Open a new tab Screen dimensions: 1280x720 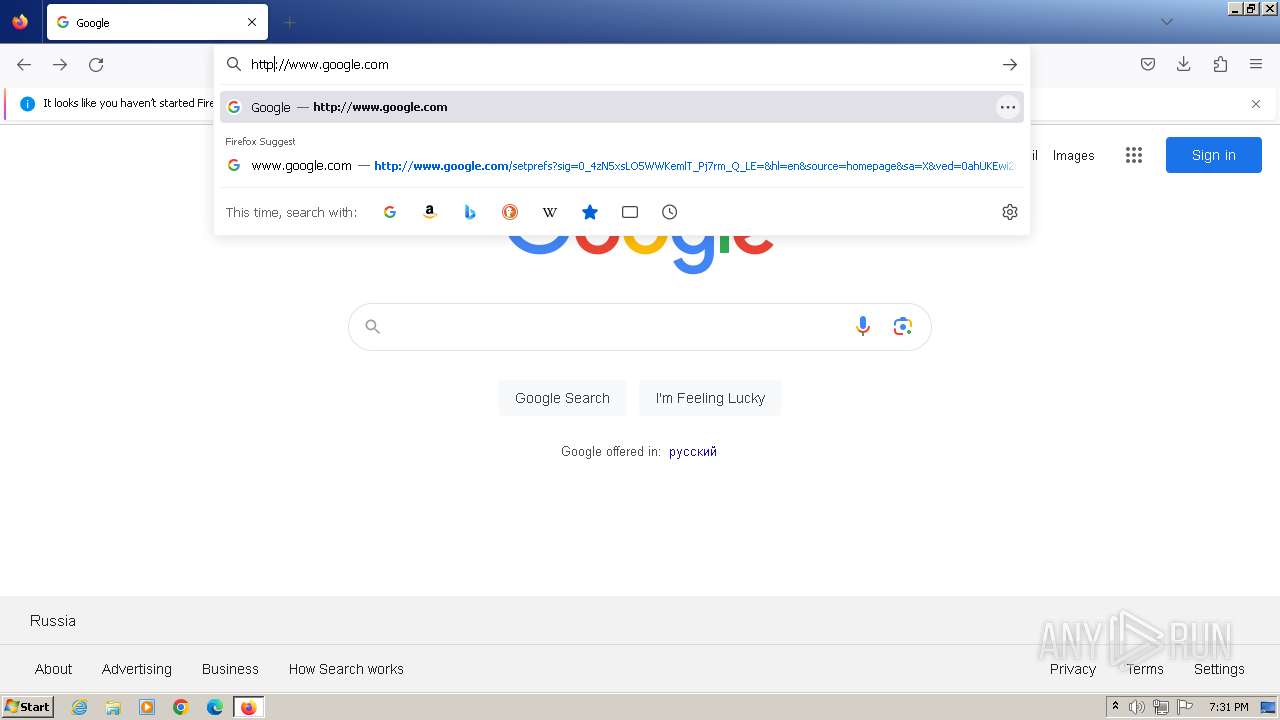tap(289, 22)
